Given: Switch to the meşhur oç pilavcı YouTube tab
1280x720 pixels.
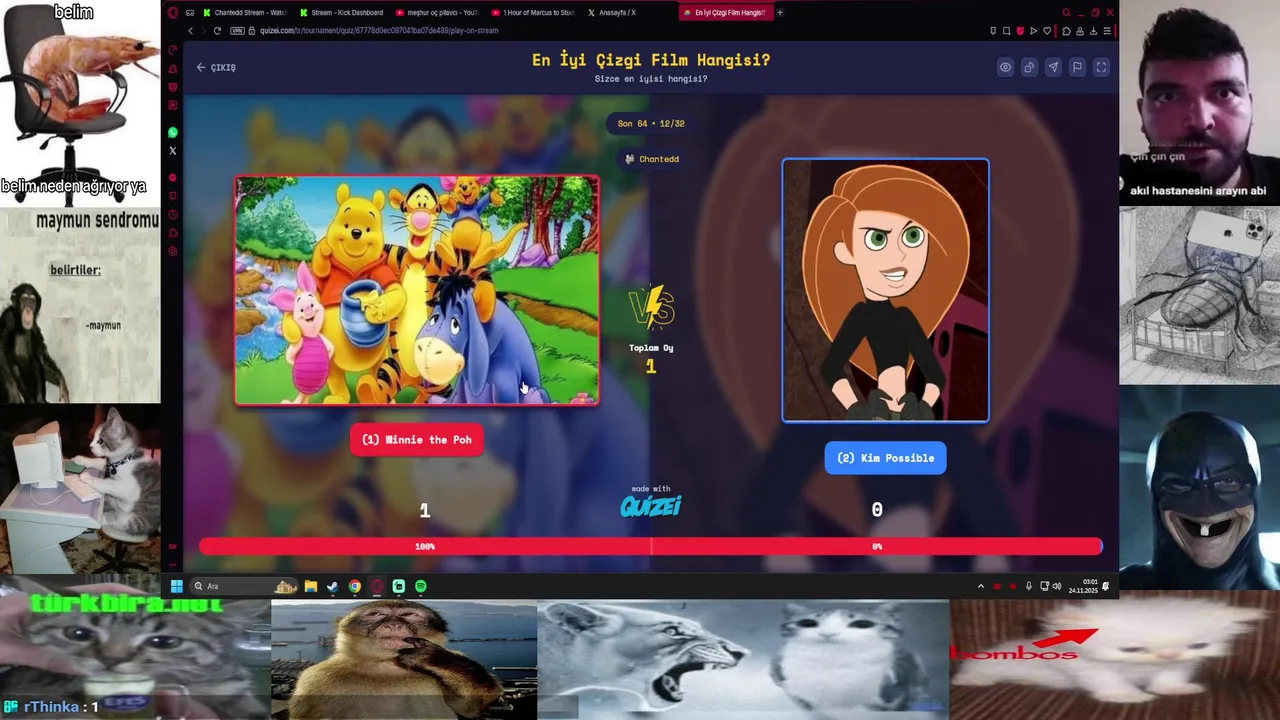Looking at the screenshot, I should pos(437,13).
